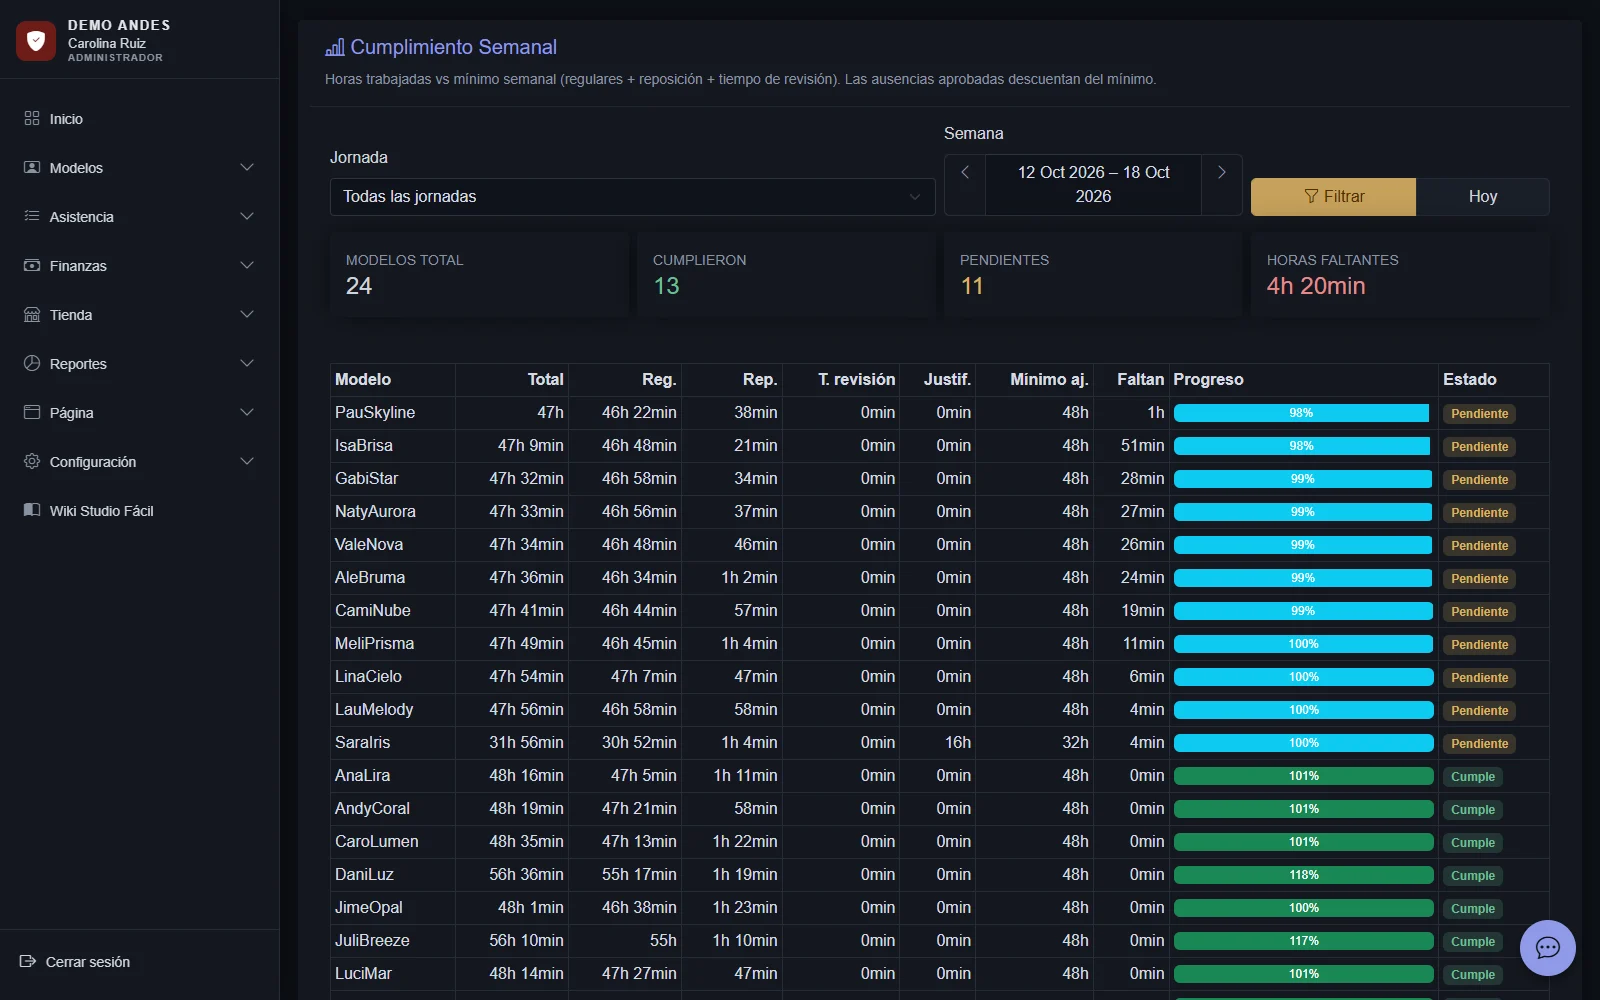Click DaniLuz's 118% progress bar
The height and width of the screenshot is (1000, 1600).
[1304, 875]
